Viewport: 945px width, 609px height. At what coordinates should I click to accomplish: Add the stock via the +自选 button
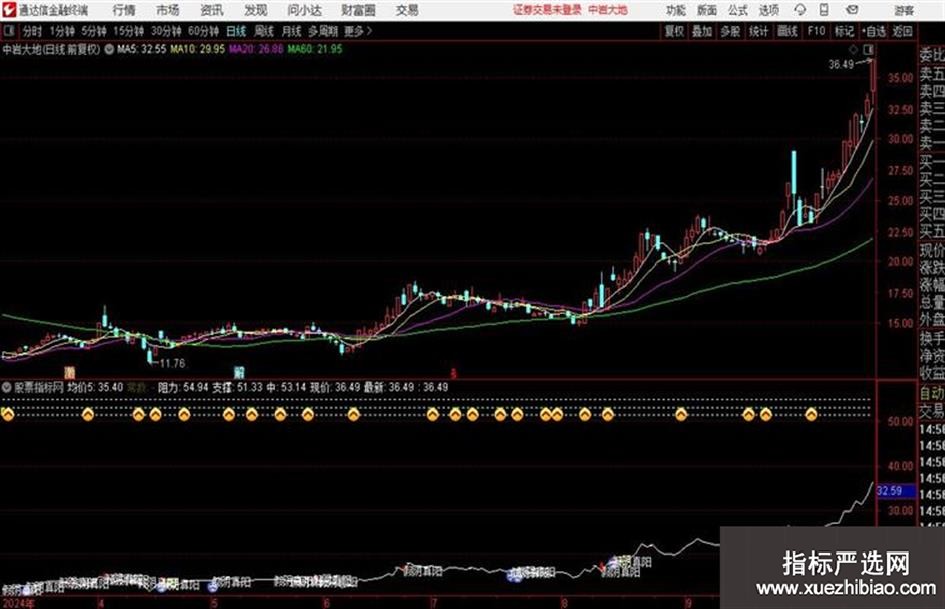[x=874, y=31]
